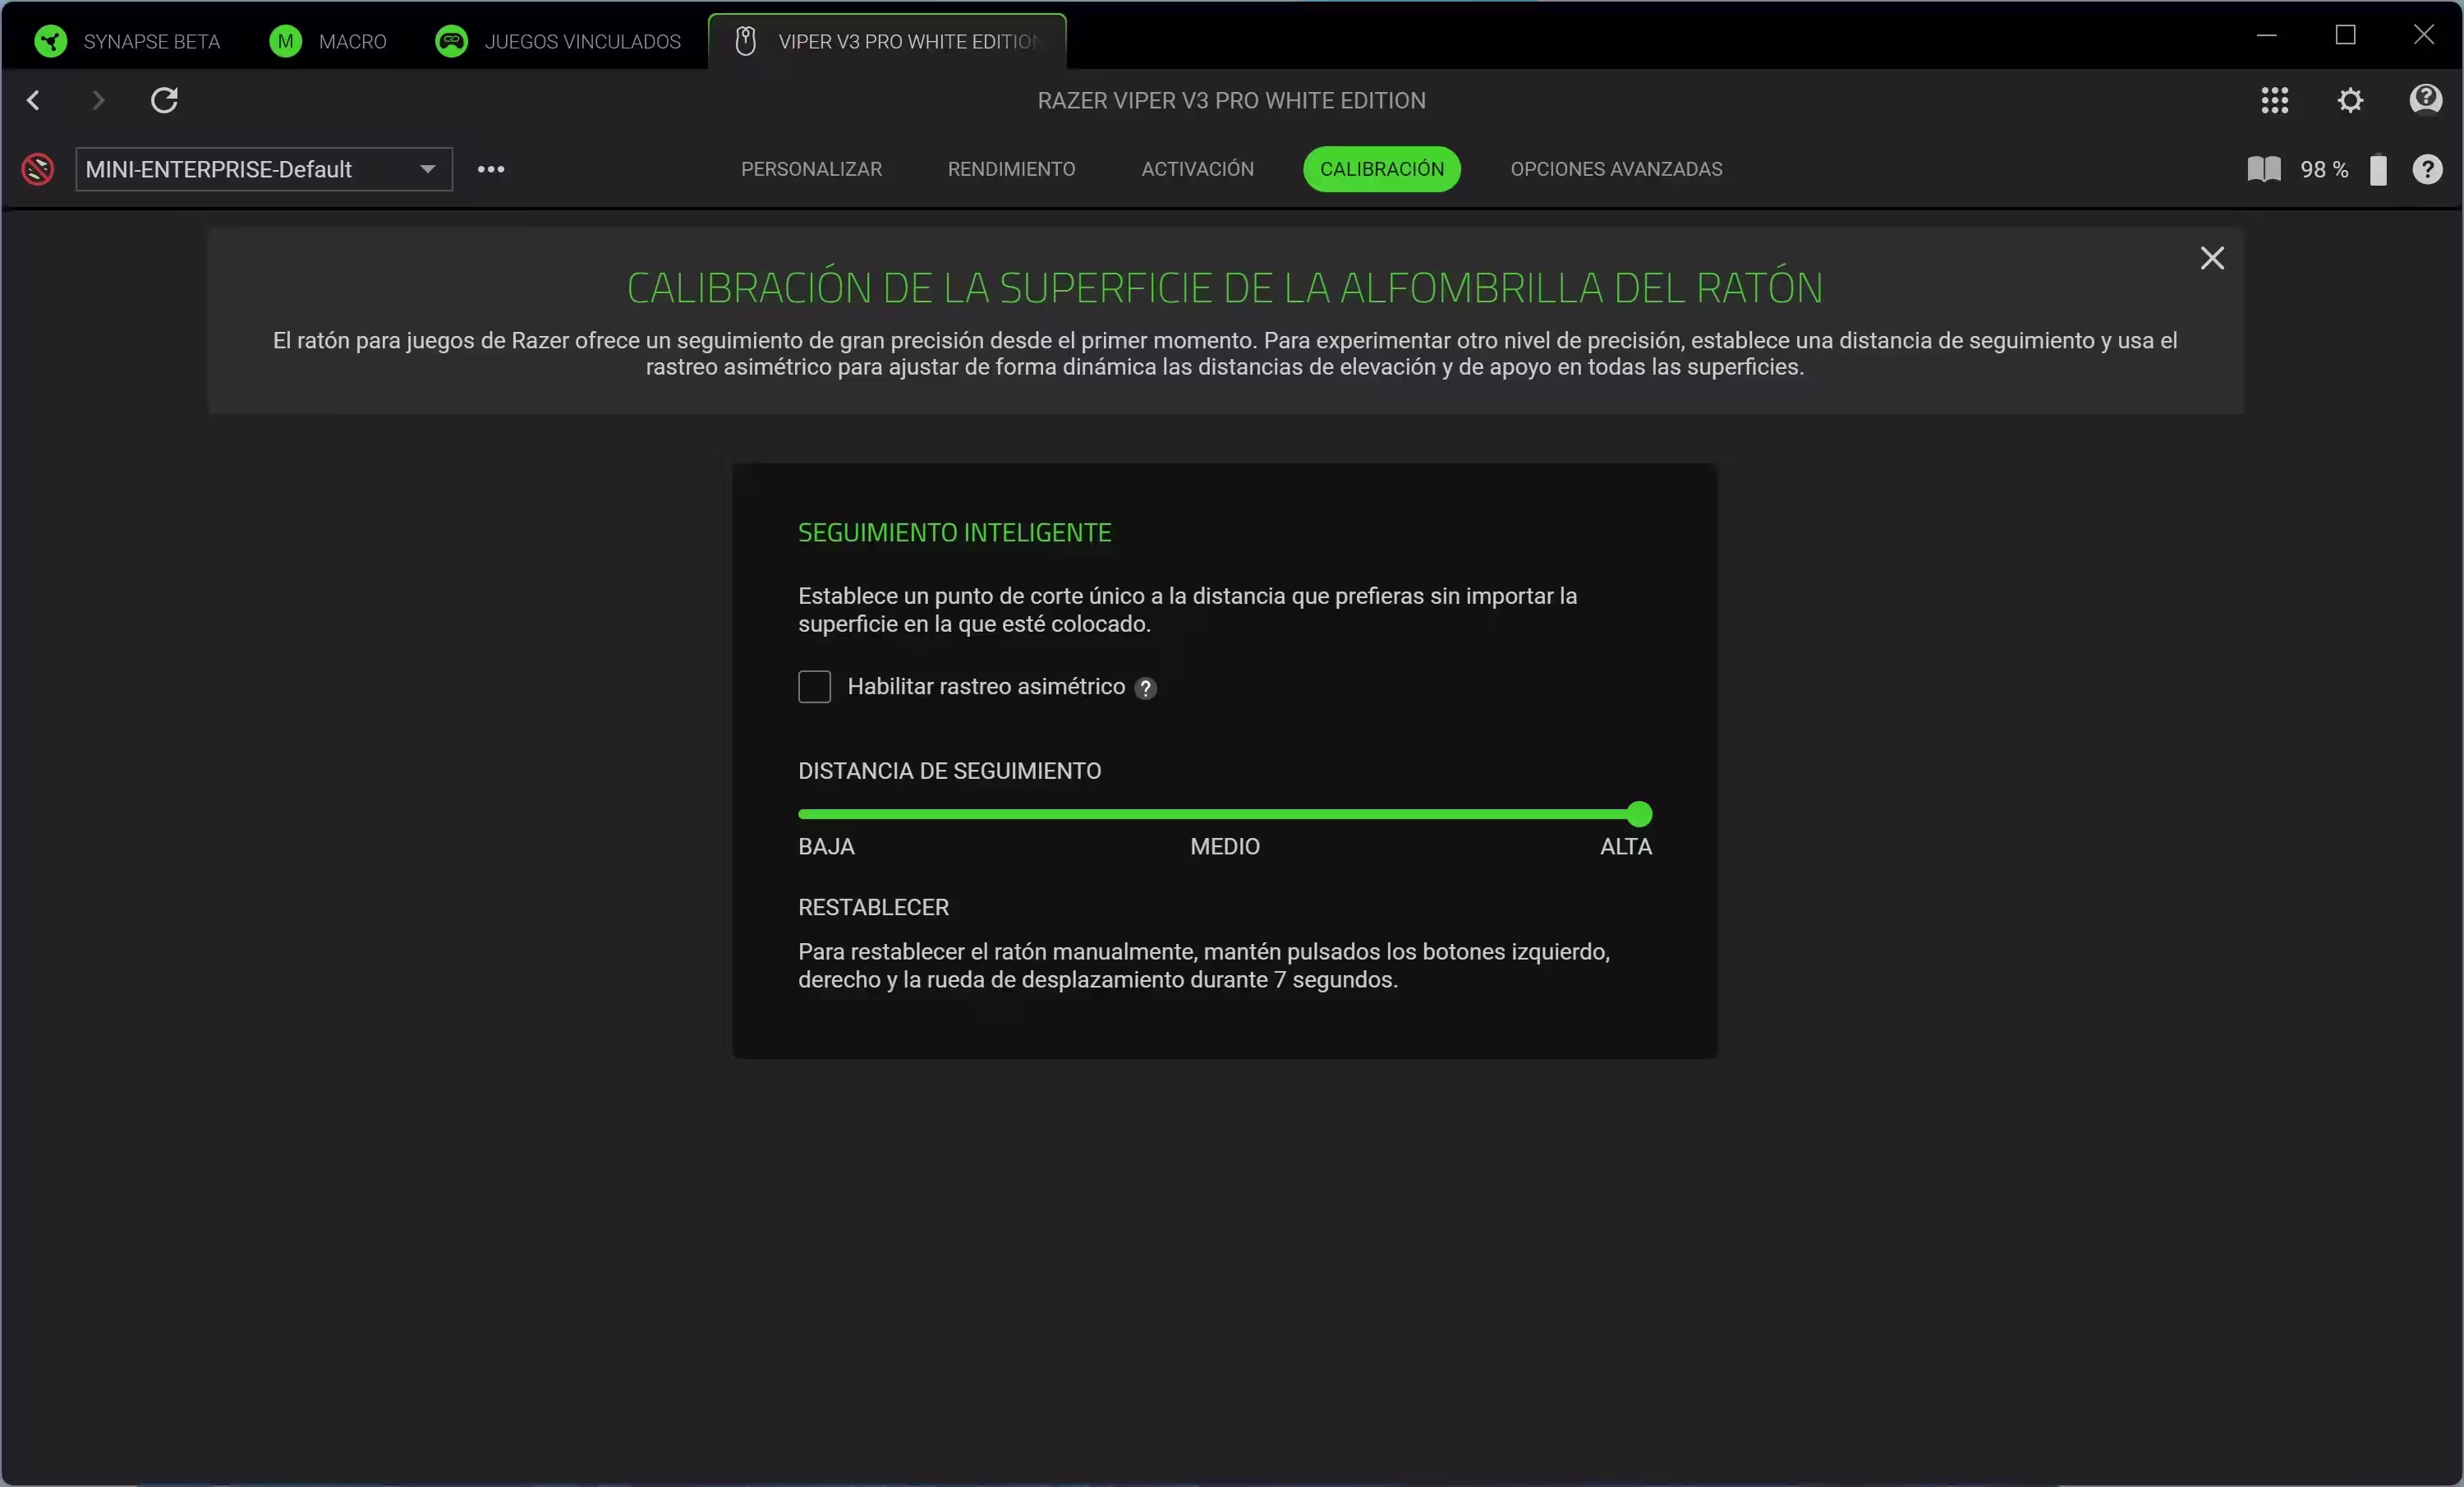This screenshot has width=2464, height=1487.
Task: Click the ALTA slider label
Action: pos(1626,847)
